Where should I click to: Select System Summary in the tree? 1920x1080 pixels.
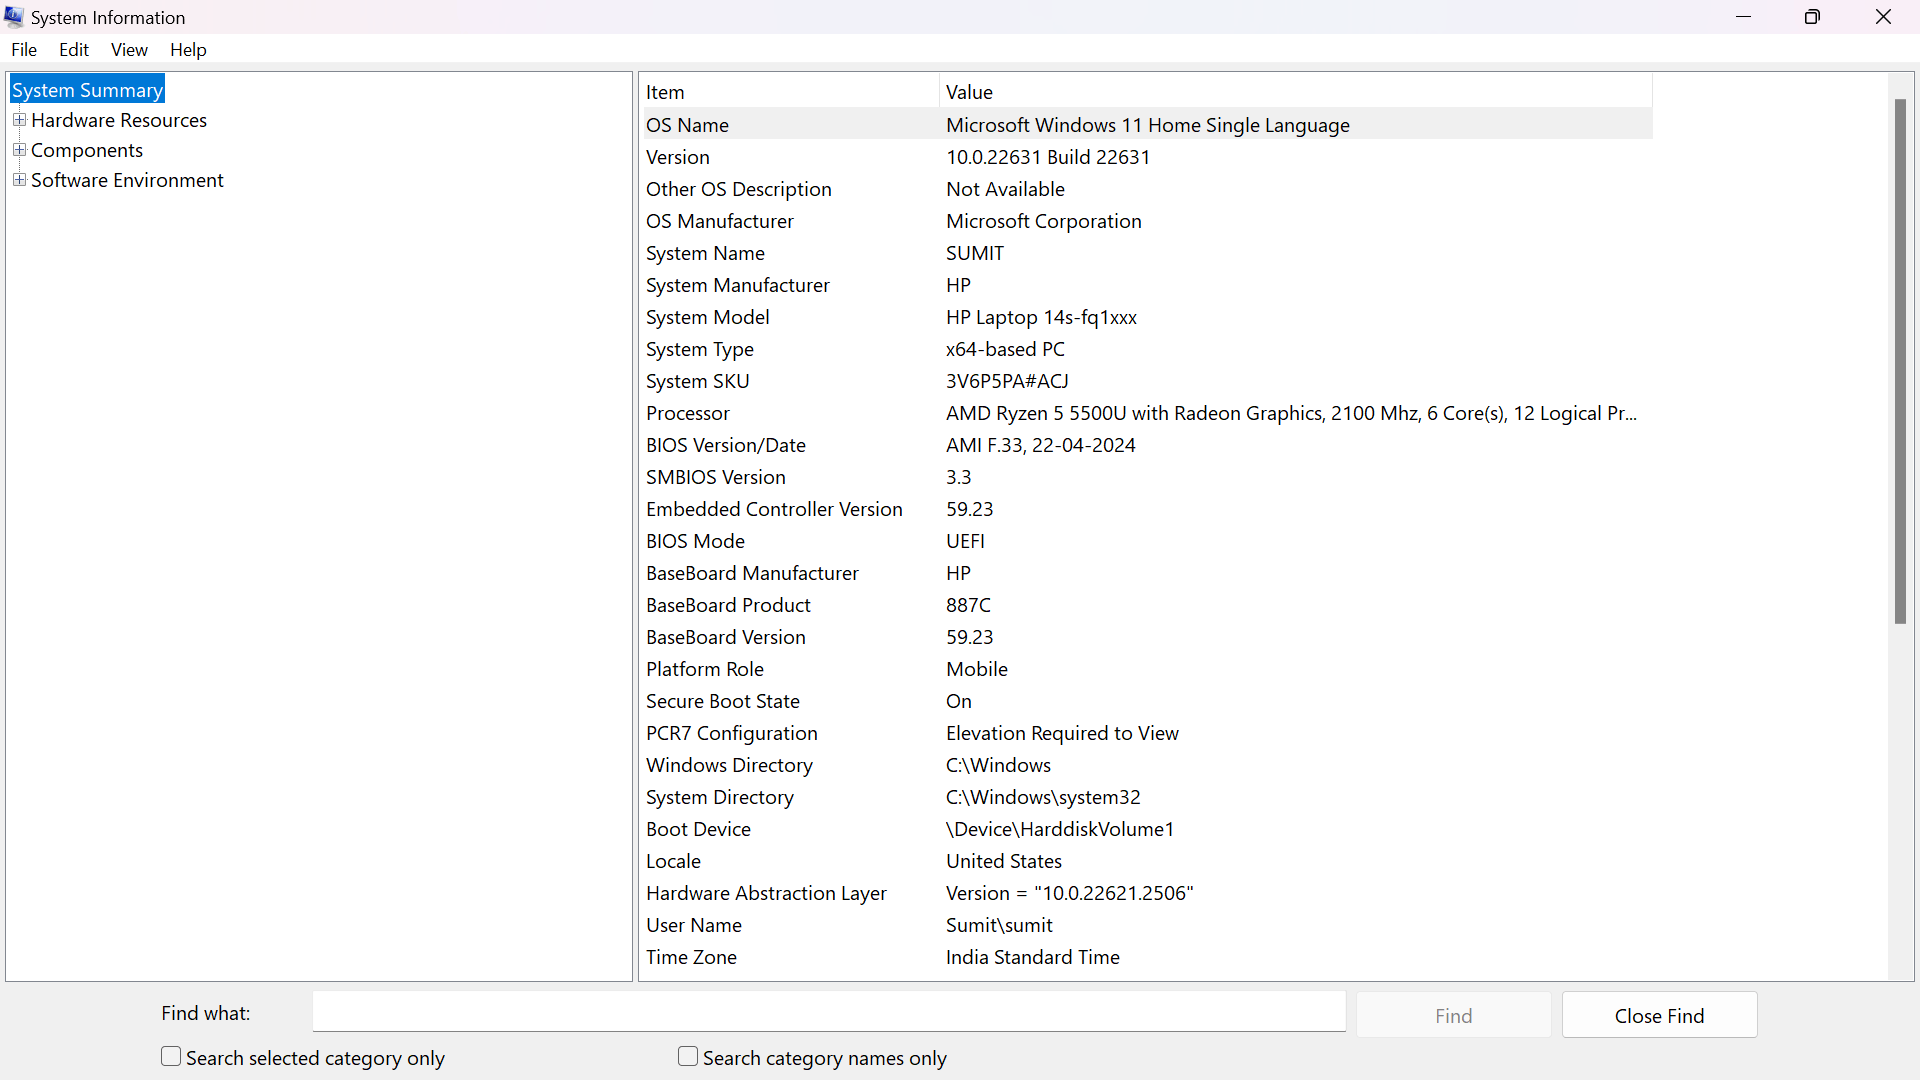(x=87, y=90)
